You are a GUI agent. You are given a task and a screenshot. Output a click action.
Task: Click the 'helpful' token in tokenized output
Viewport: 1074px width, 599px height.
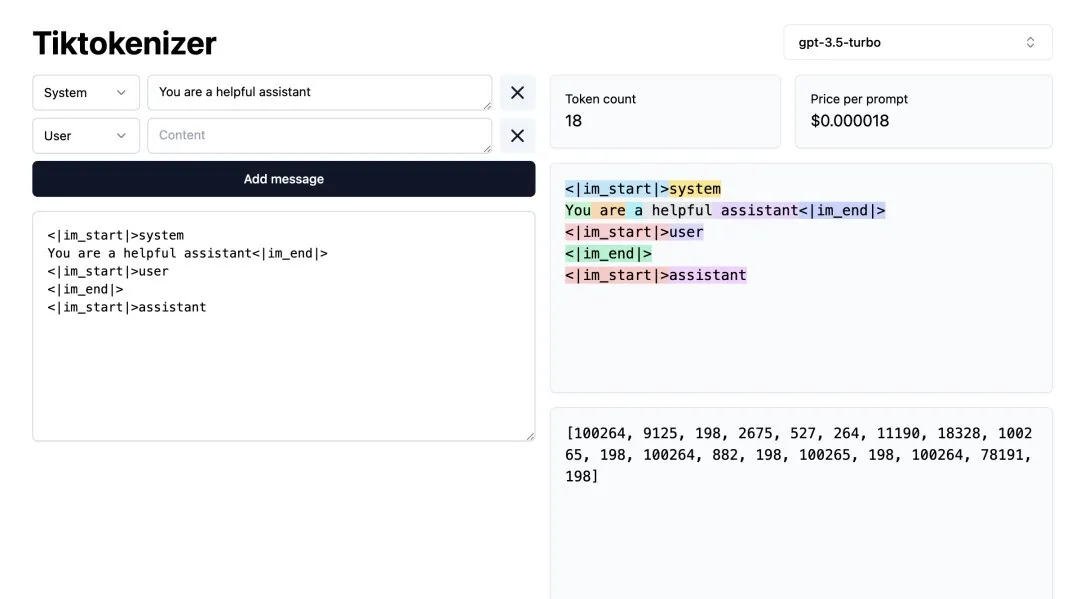click(x=682, y=211)
